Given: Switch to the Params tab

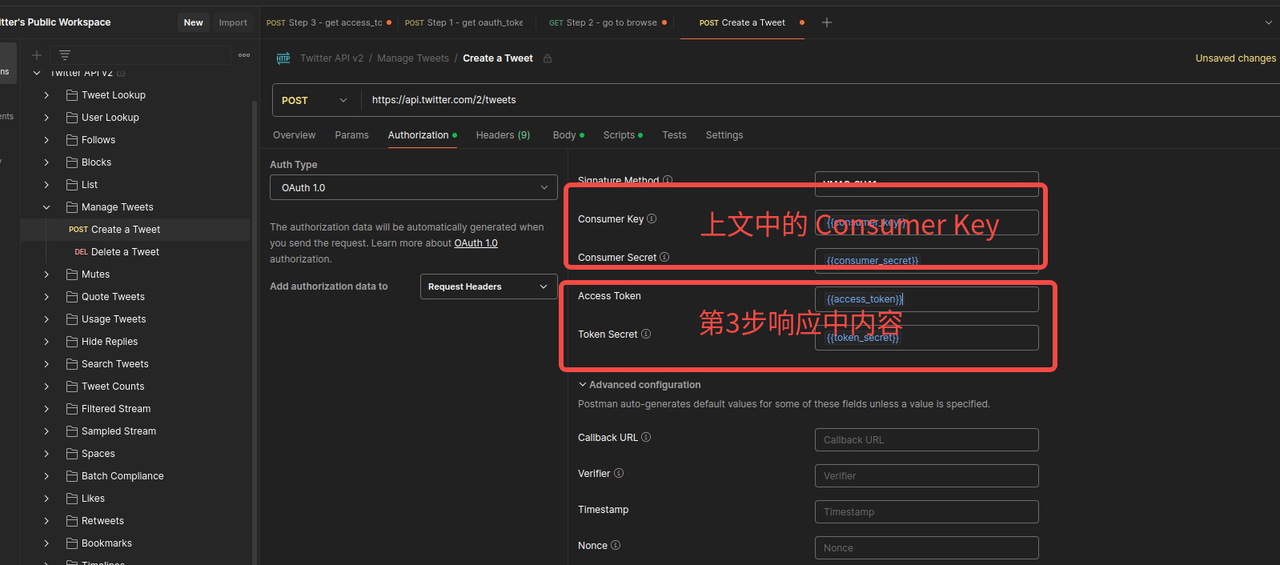Looking at the screenshot, I should 352,135.
